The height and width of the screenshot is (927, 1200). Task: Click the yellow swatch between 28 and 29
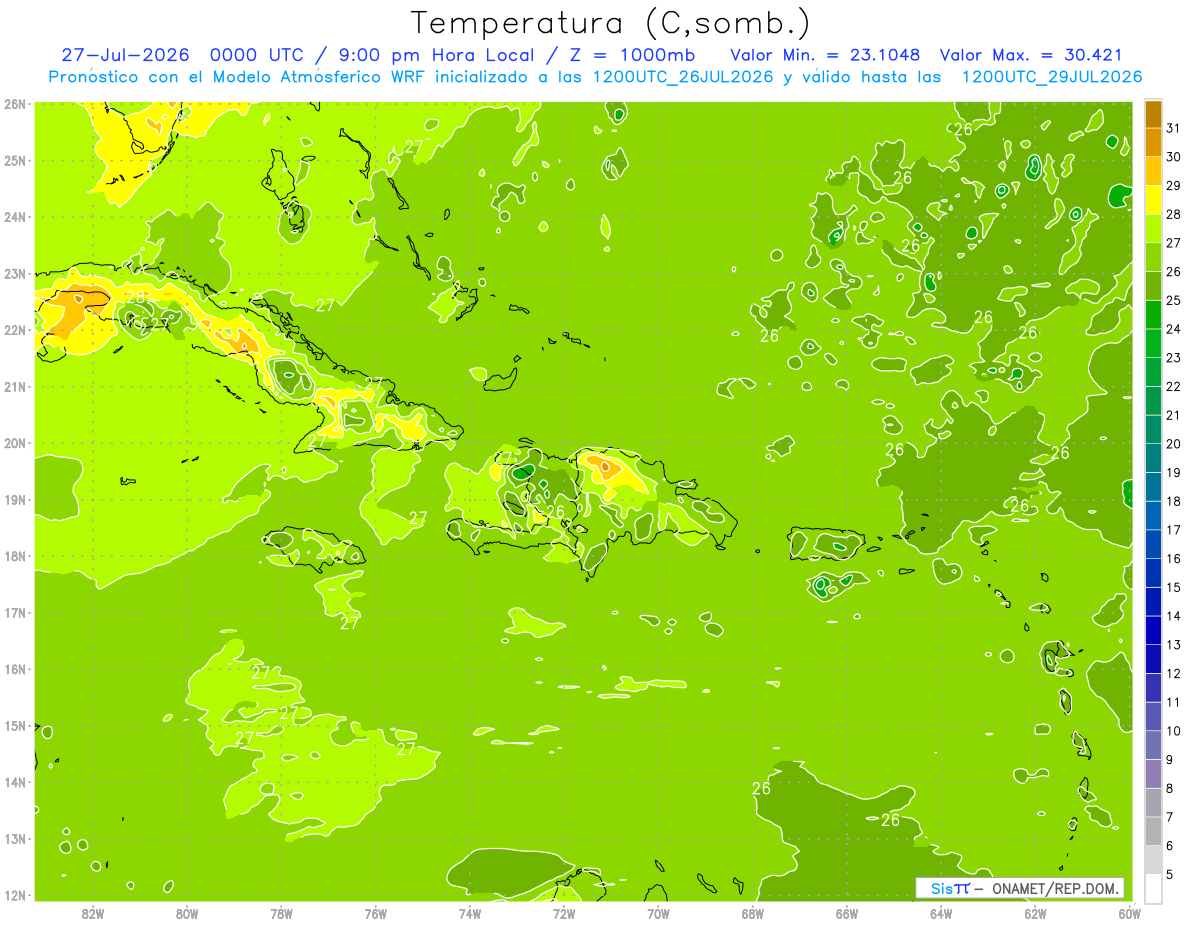1153,200
